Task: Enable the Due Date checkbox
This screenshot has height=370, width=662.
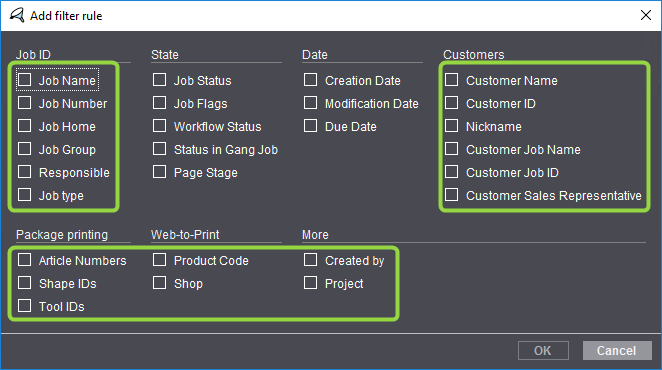Action: click(x=310, y=126)
